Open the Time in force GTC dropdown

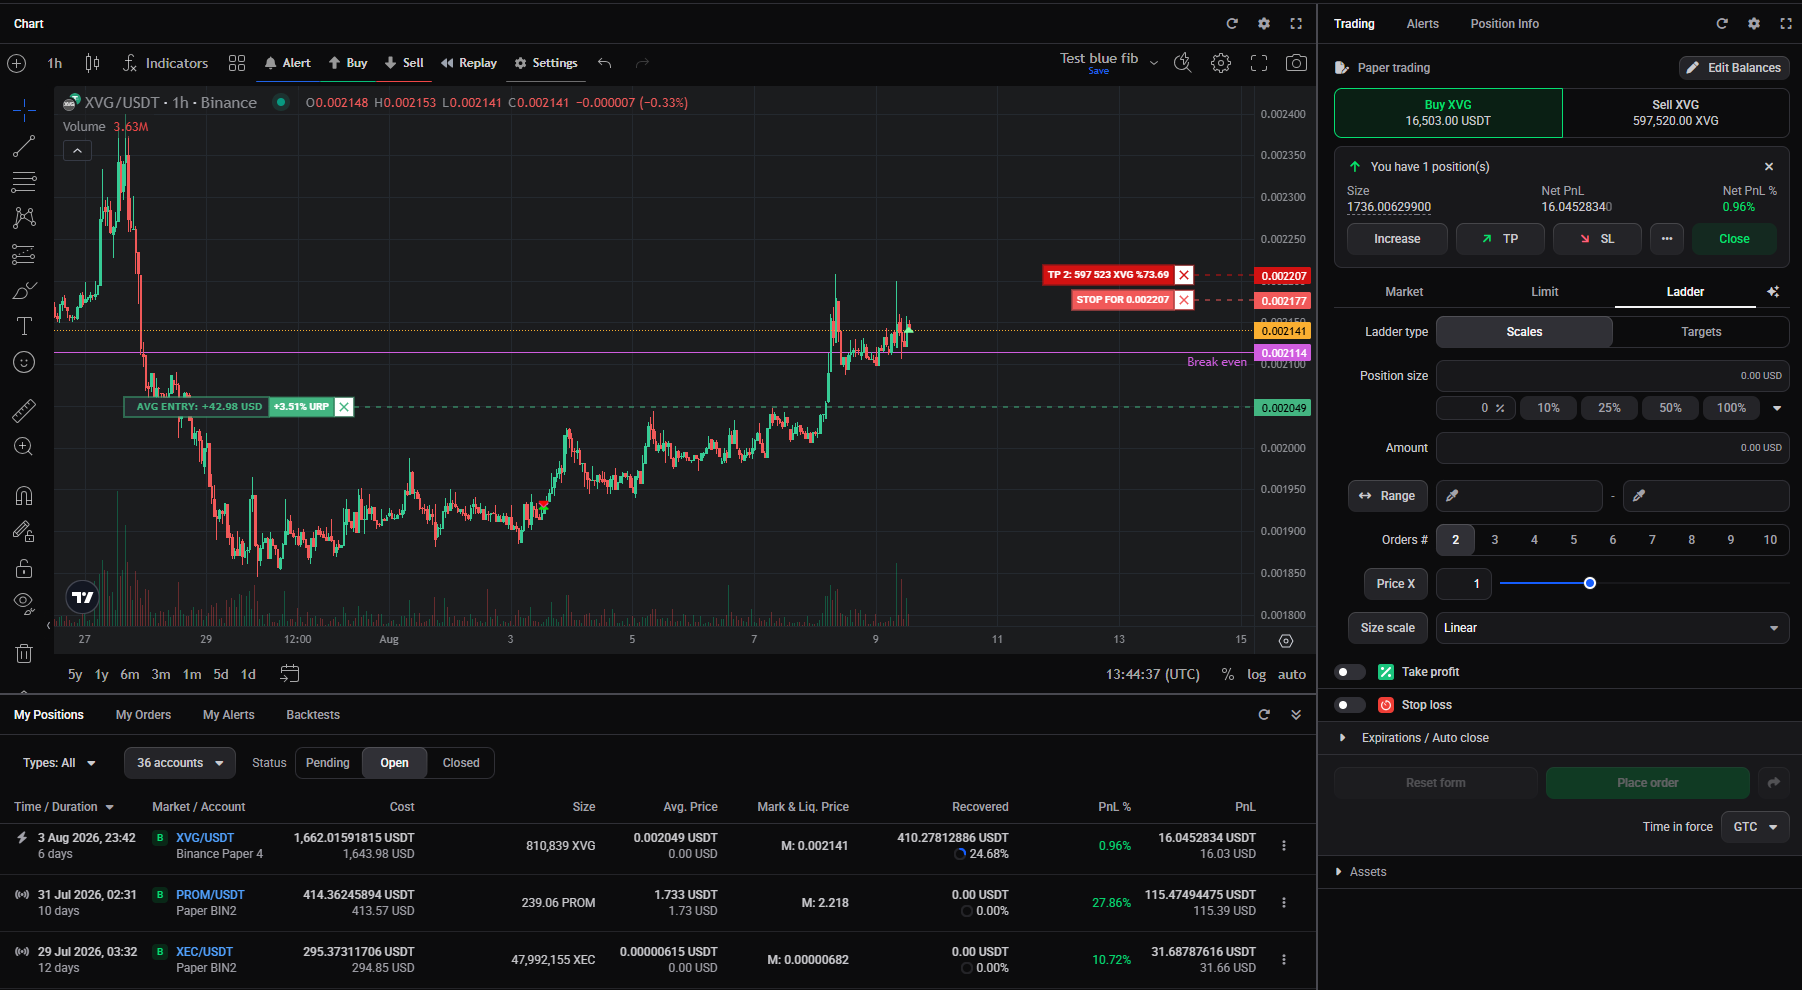(1755, 827)
